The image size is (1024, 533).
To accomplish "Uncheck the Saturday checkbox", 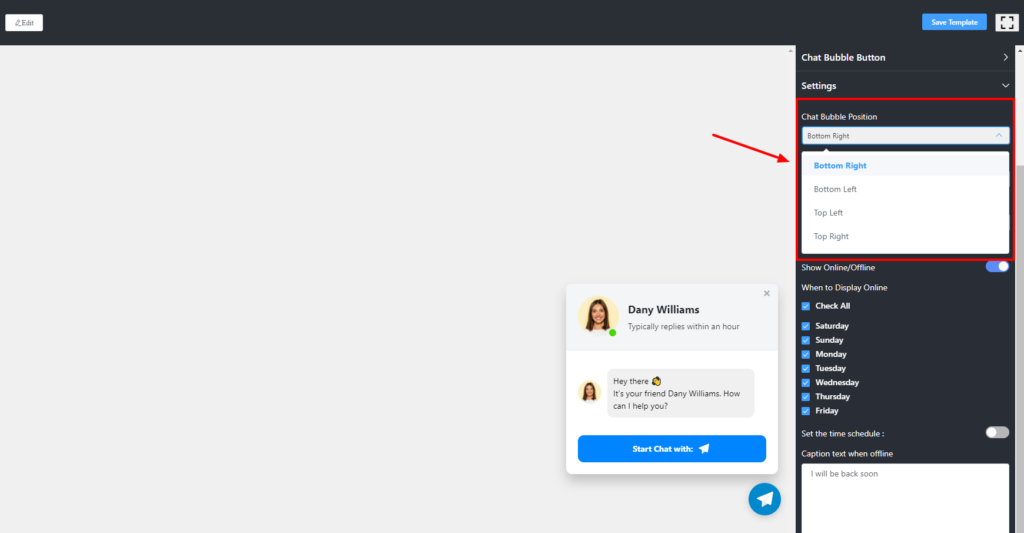I will (806, 326).
